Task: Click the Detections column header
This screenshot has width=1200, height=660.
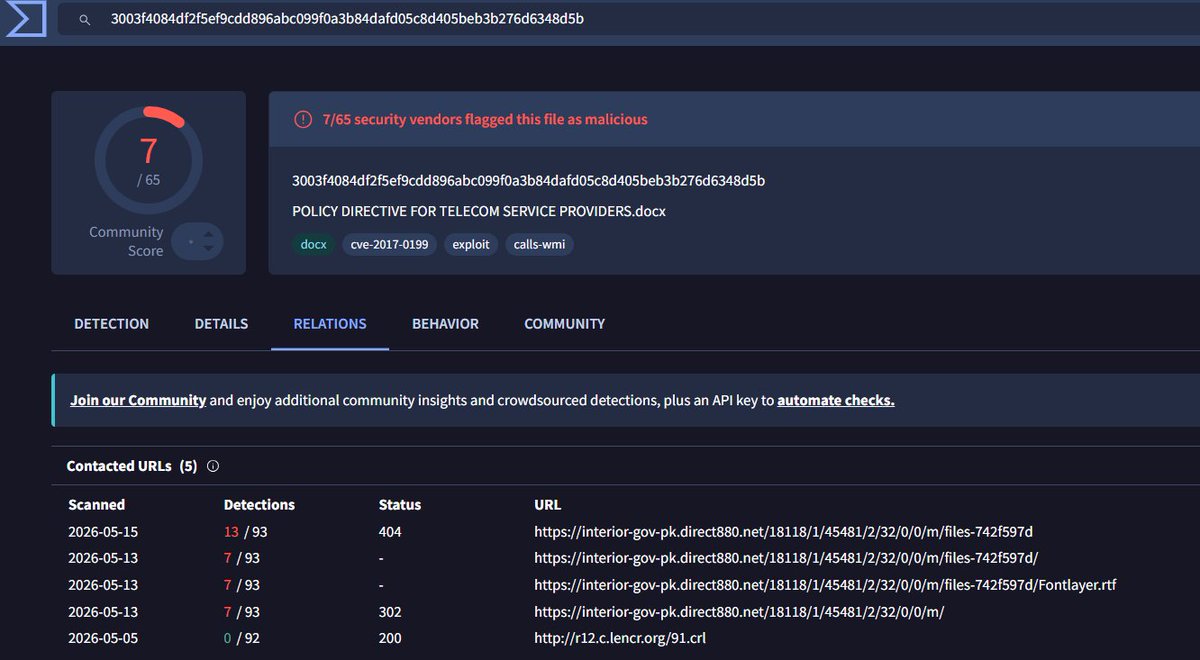Action: (x=259, y=505)
